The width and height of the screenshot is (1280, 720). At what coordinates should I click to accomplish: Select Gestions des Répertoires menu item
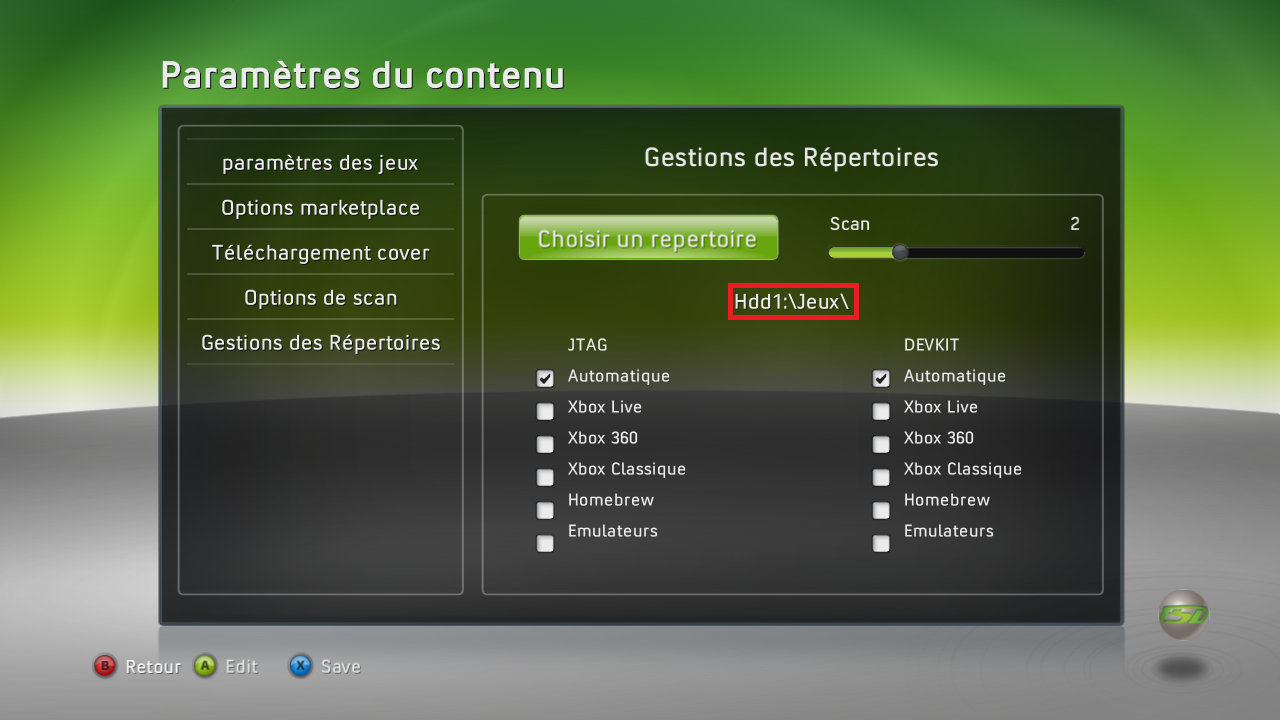320,343
